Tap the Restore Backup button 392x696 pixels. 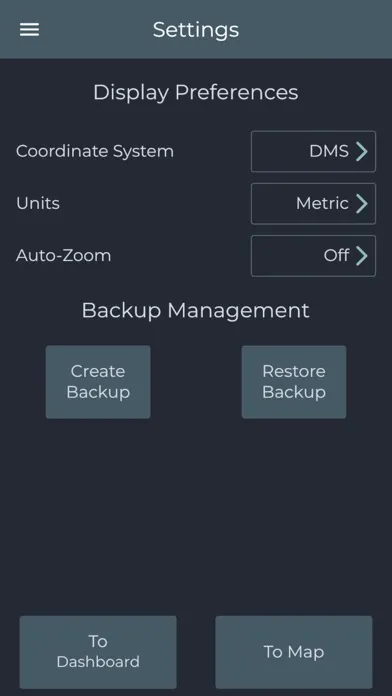point(294,382)
